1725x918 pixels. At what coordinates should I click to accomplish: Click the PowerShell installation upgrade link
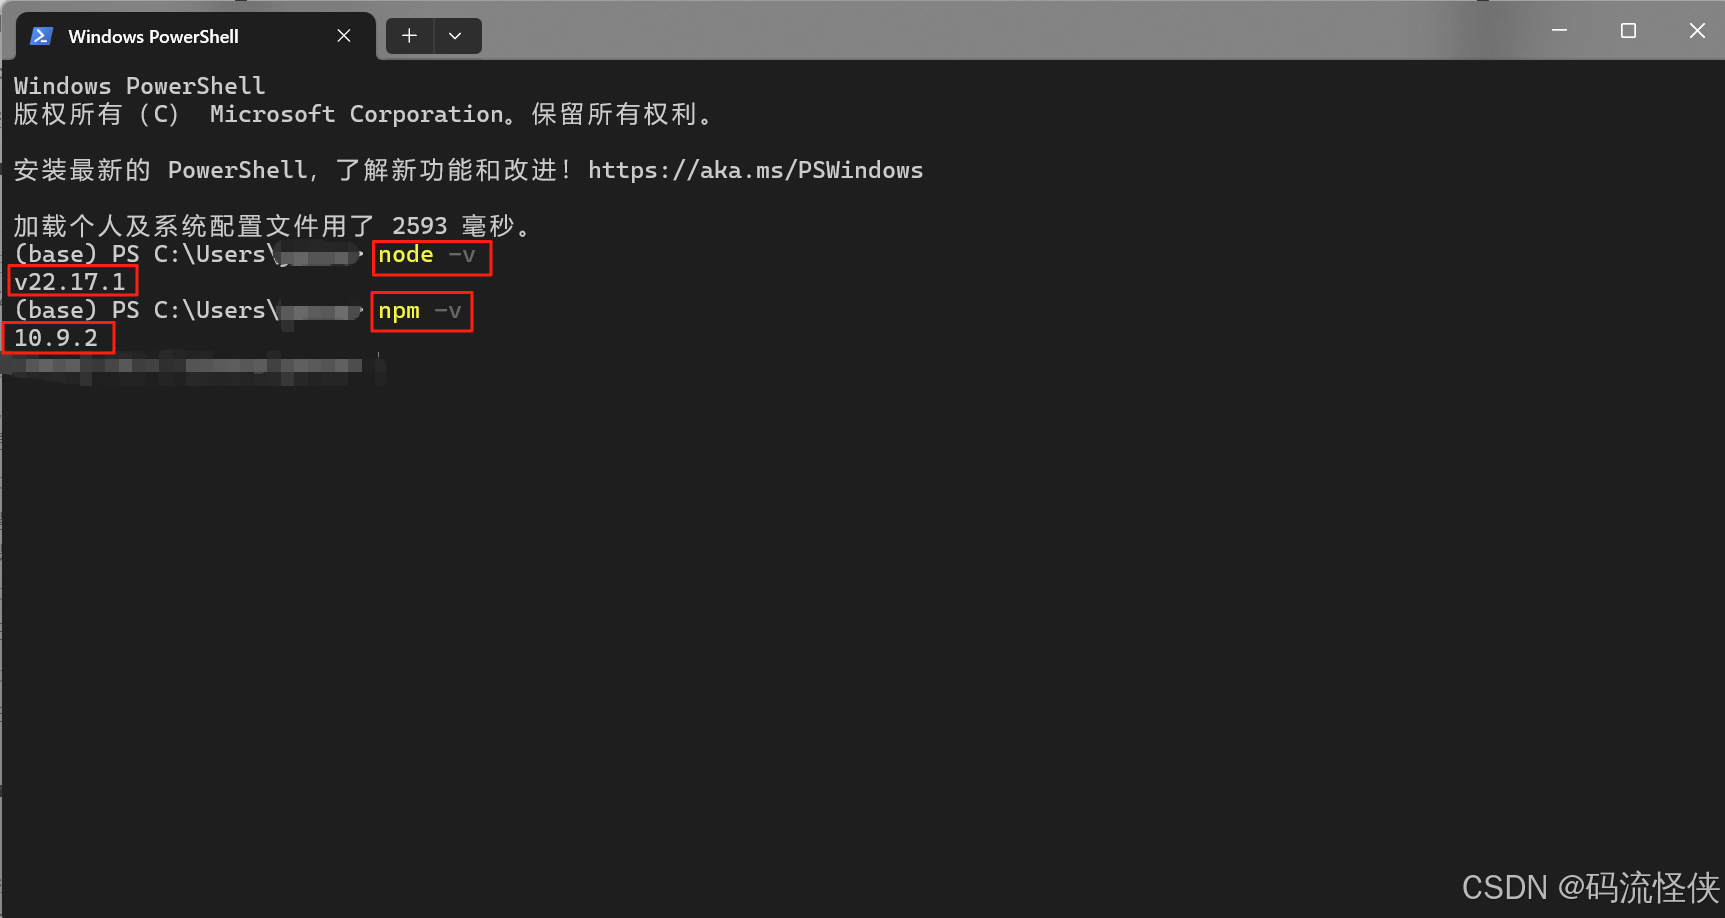[x=755, y=170]
